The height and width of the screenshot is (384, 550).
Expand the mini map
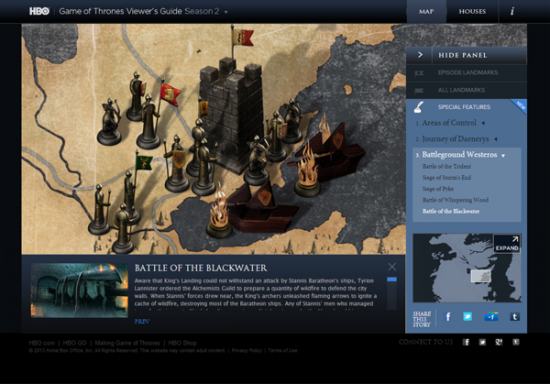pos(507,244)
